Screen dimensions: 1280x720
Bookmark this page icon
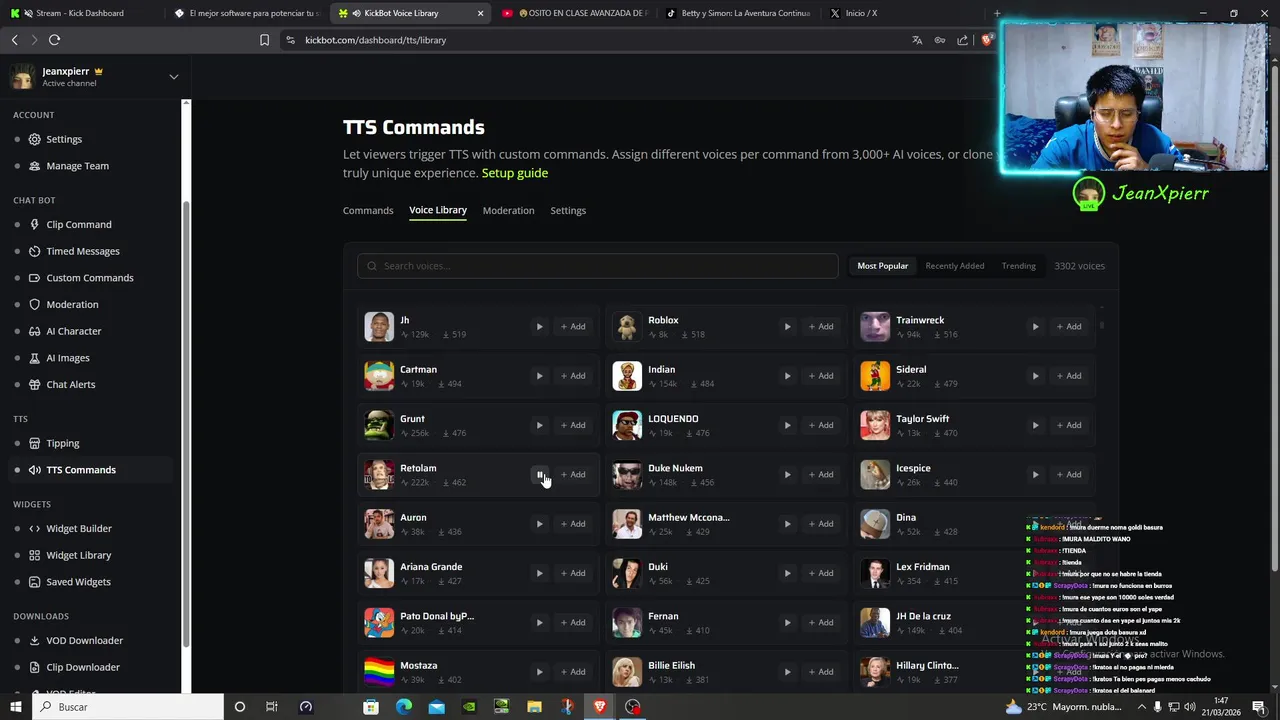coord(264,40)
